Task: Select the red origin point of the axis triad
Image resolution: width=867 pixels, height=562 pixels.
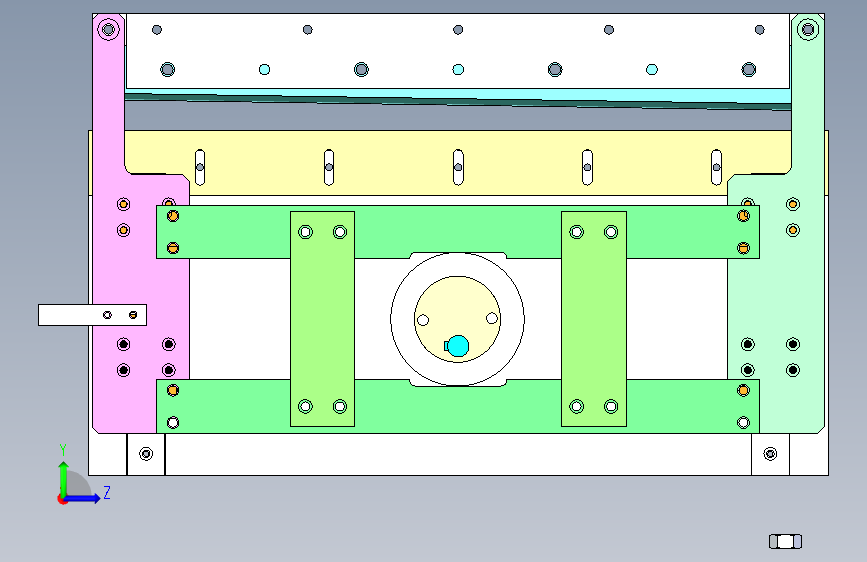Action: pyautogui.click(x=62, y=499)
